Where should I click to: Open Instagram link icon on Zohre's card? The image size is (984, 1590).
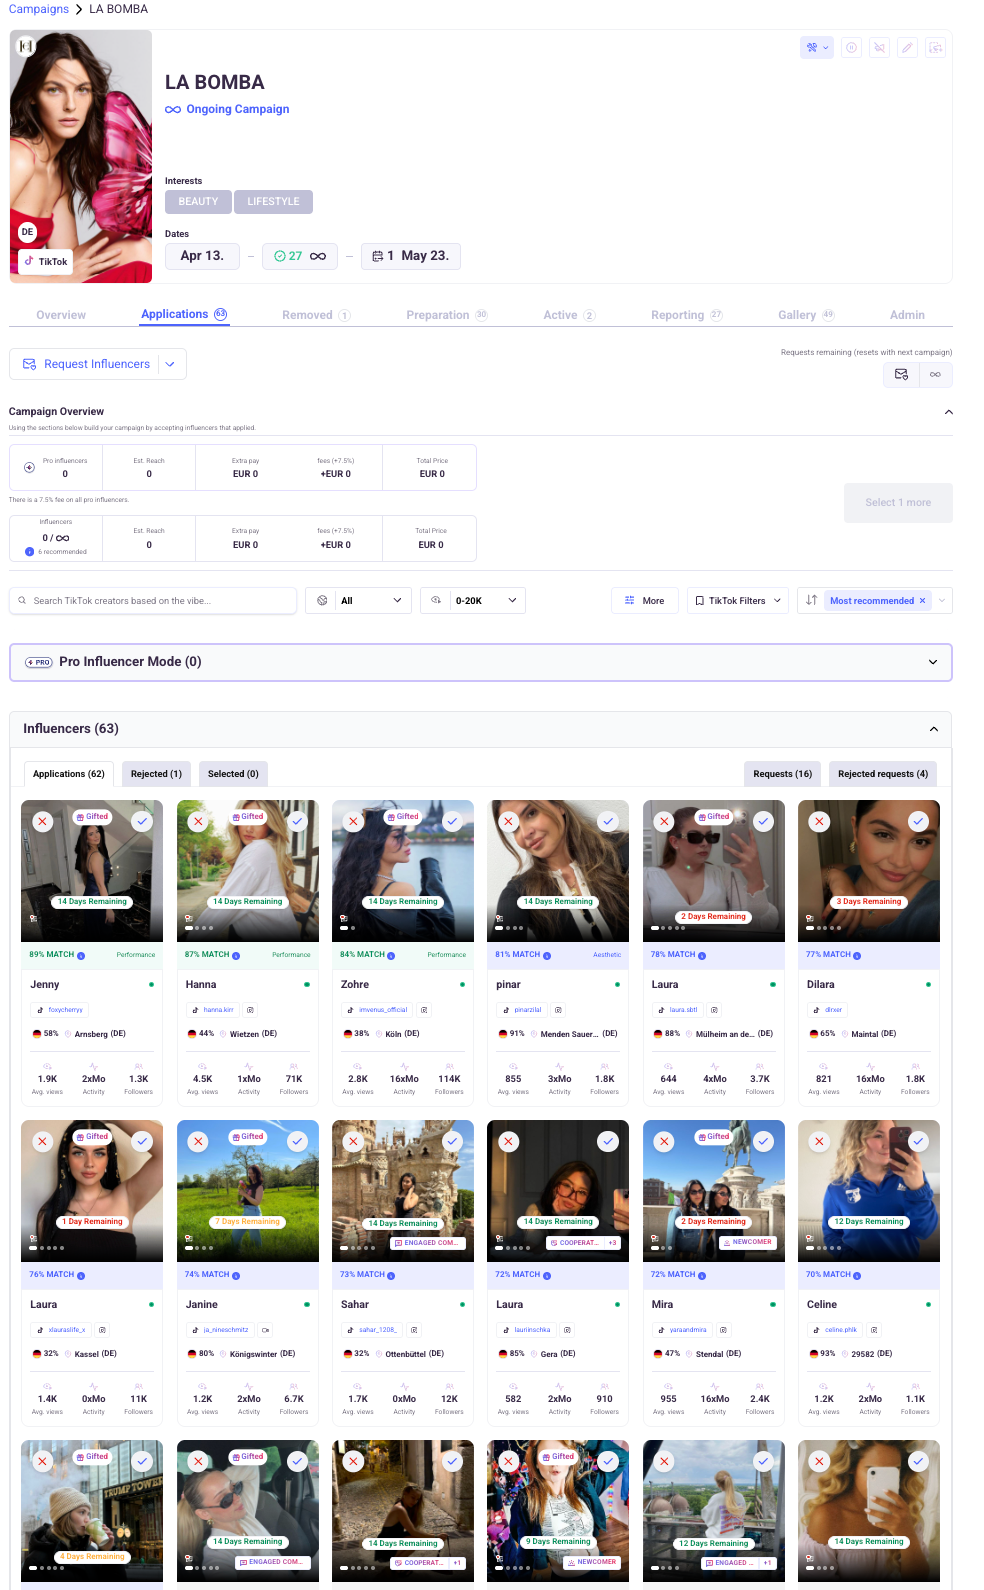(424, 1010)
